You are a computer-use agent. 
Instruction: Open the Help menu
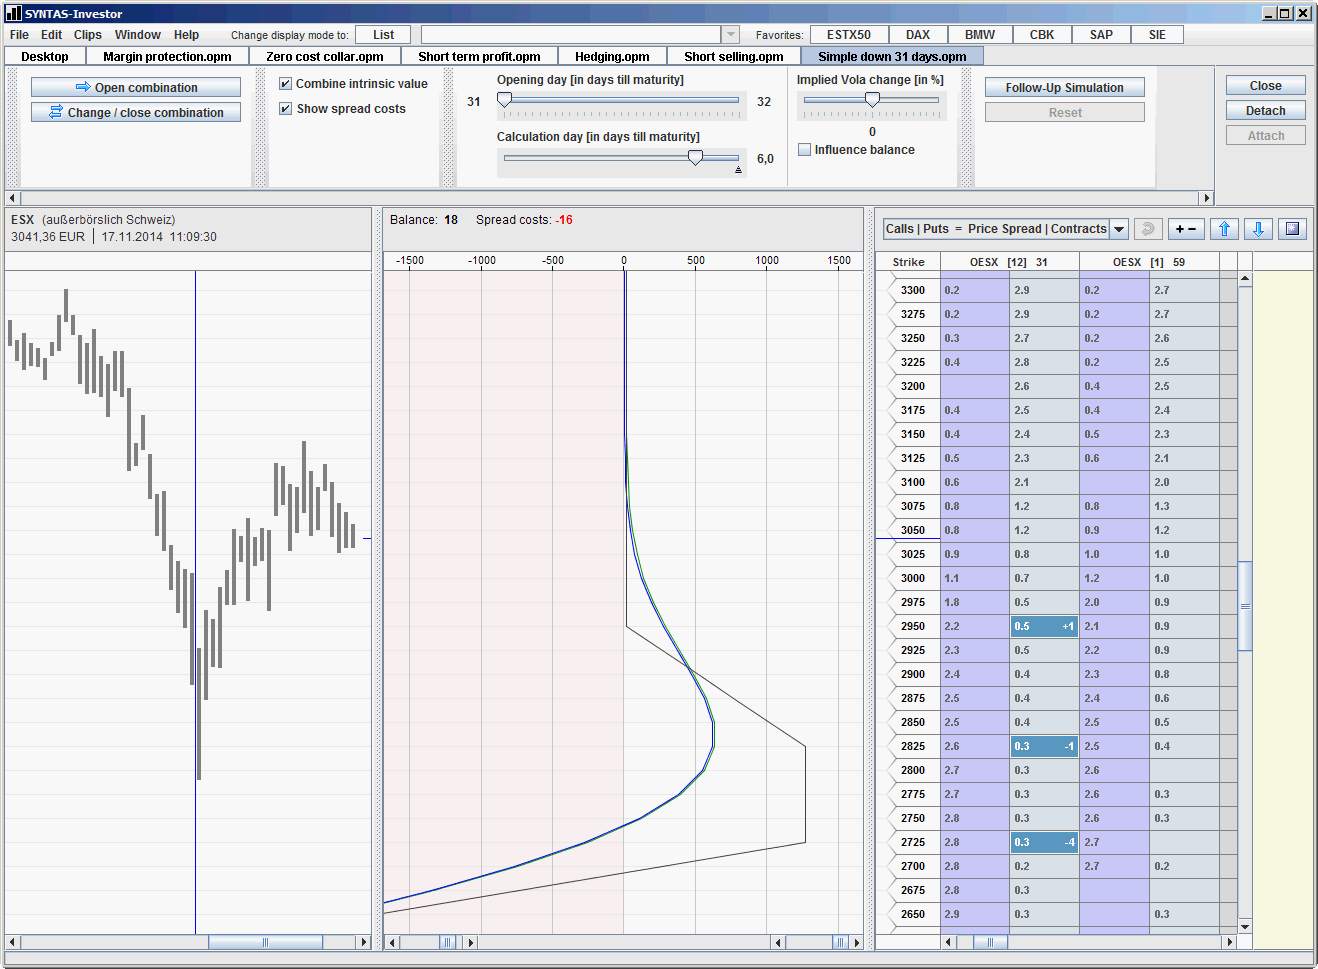click(186, 35)
